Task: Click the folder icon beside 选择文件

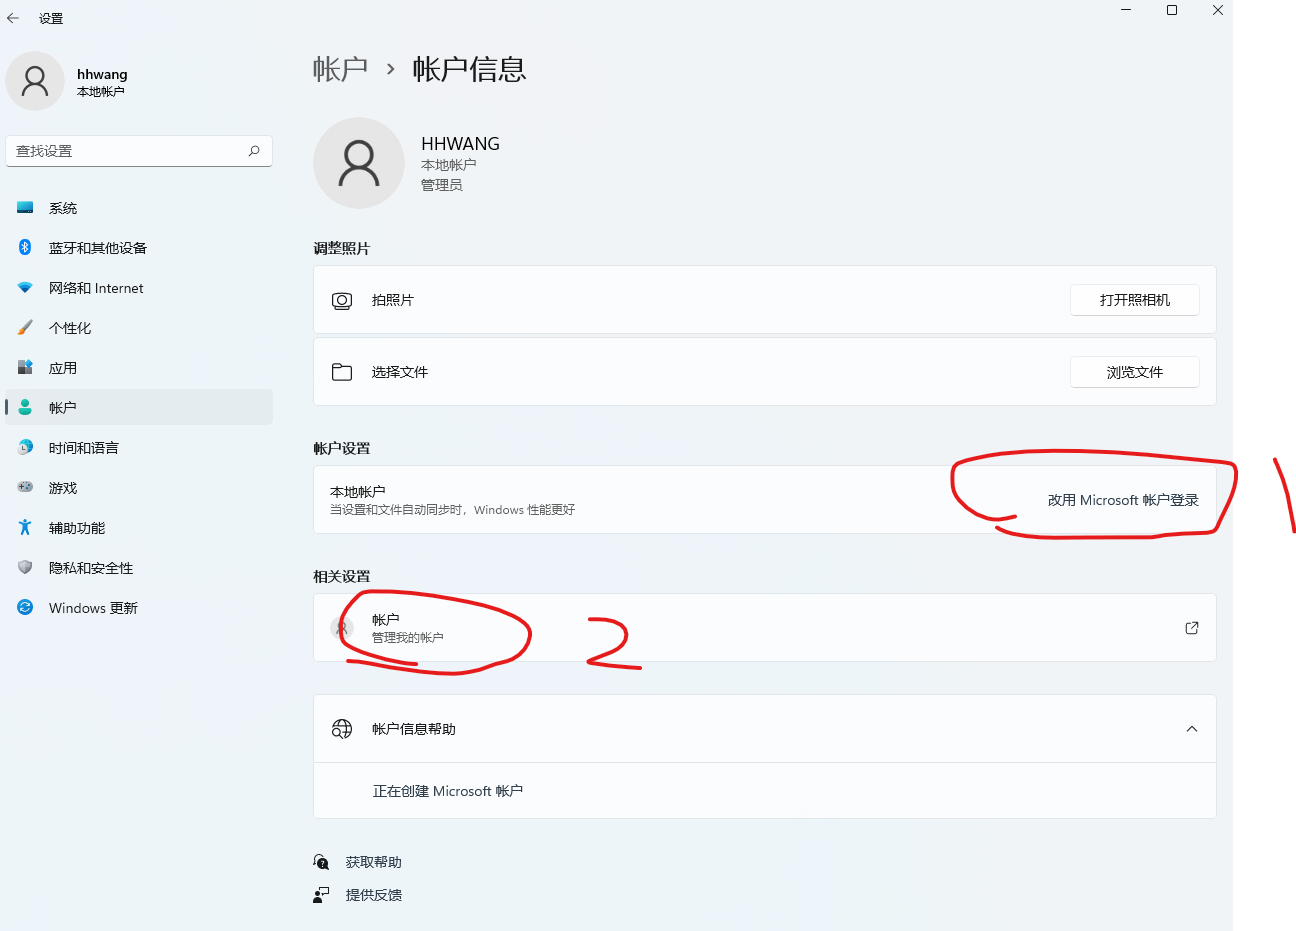Action: (x=341, y=371)
